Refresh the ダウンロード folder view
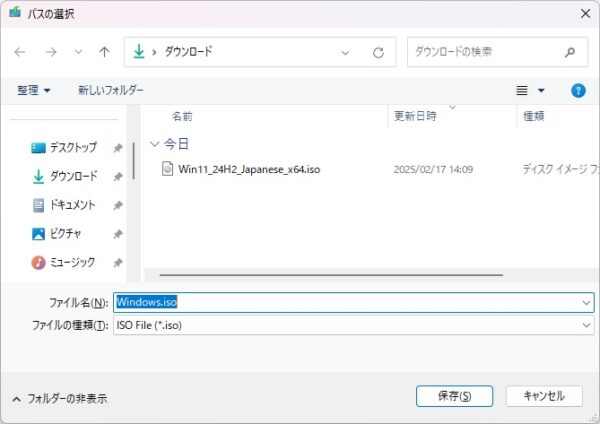 click(378, 52)
